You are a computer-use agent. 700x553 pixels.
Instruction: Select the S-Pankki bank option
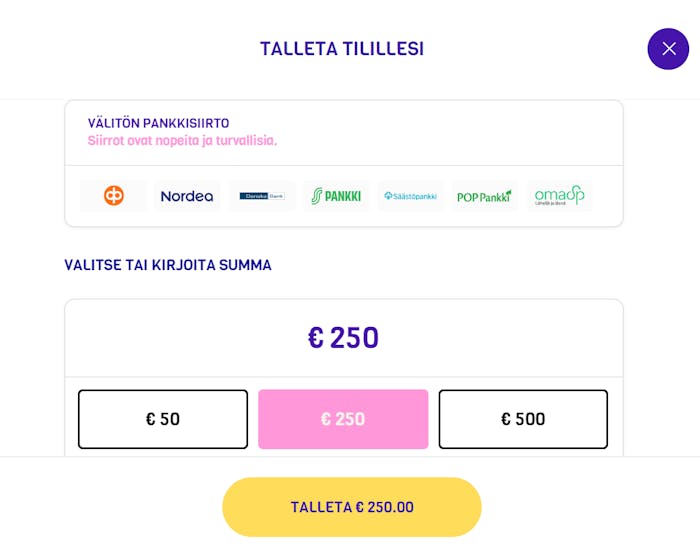[336, 195]
